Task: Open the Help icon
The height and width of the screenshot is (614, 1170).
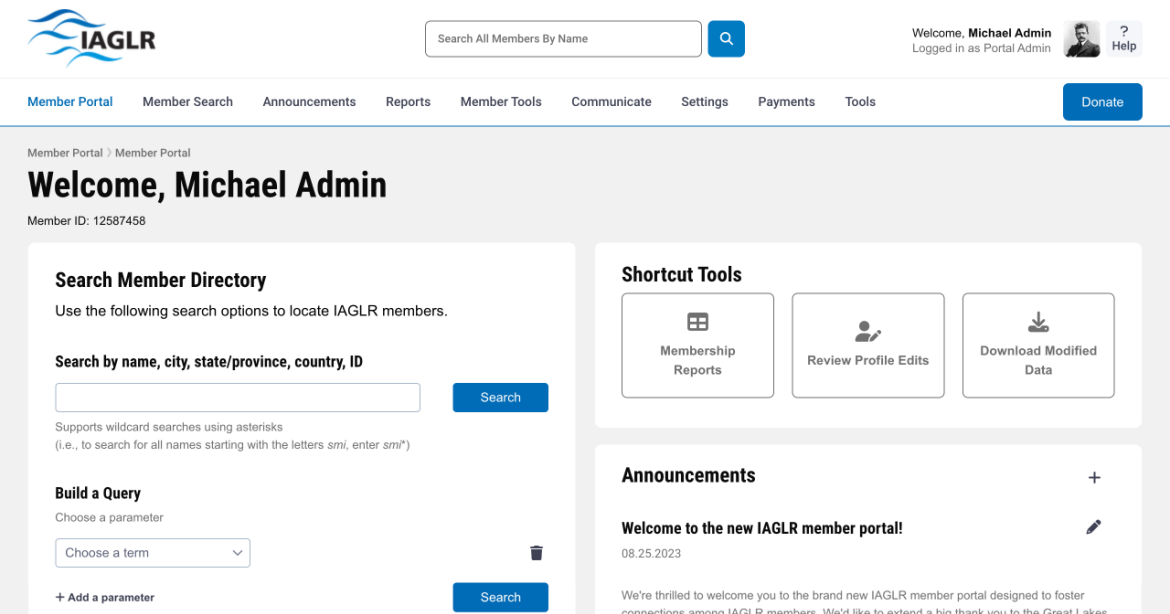Action: (x=1124, y=39)
